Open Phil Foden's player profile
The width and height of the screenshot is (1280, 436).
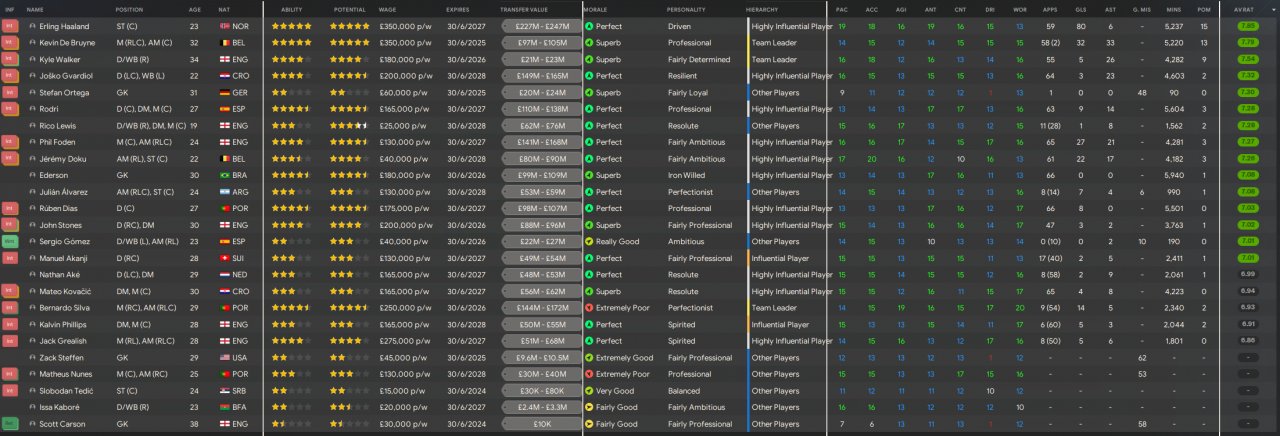tap(58, 142)
